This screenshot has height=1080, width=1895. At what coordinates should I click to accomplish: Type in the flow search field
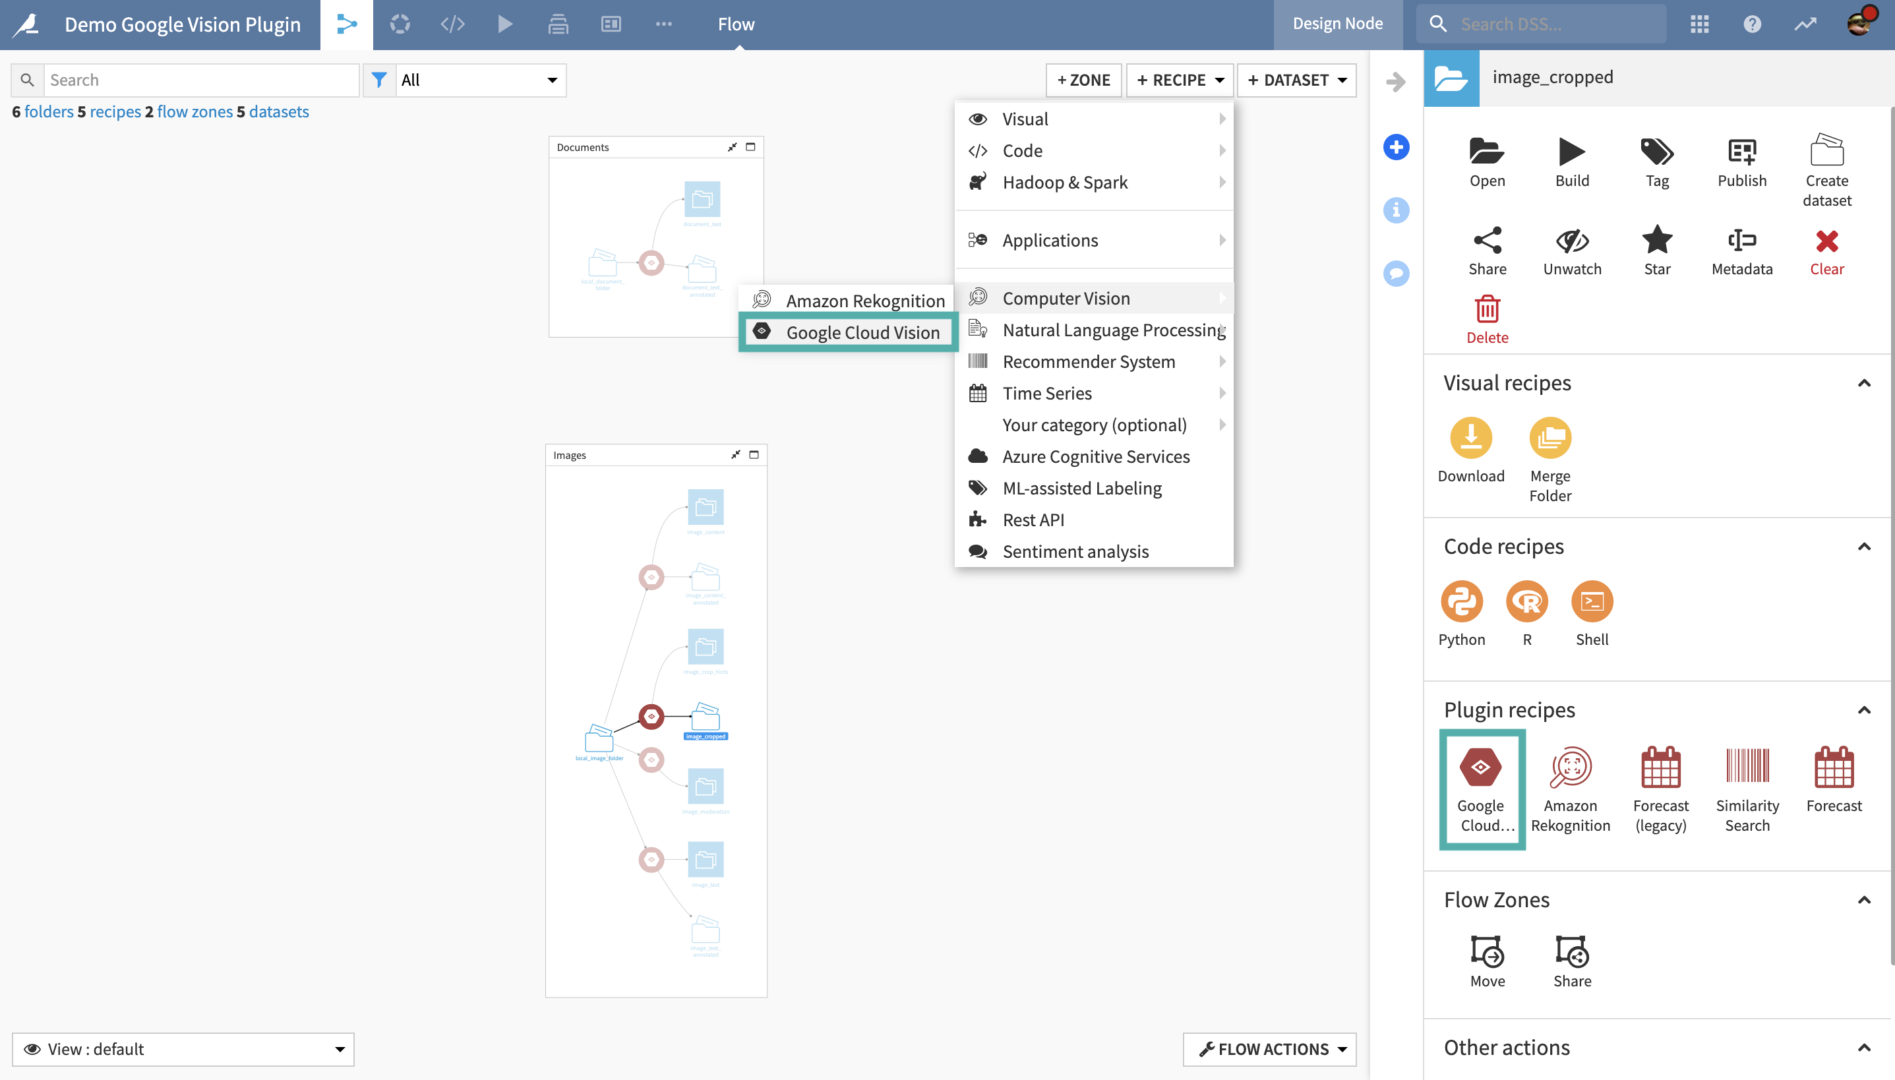tap(200, 79)
